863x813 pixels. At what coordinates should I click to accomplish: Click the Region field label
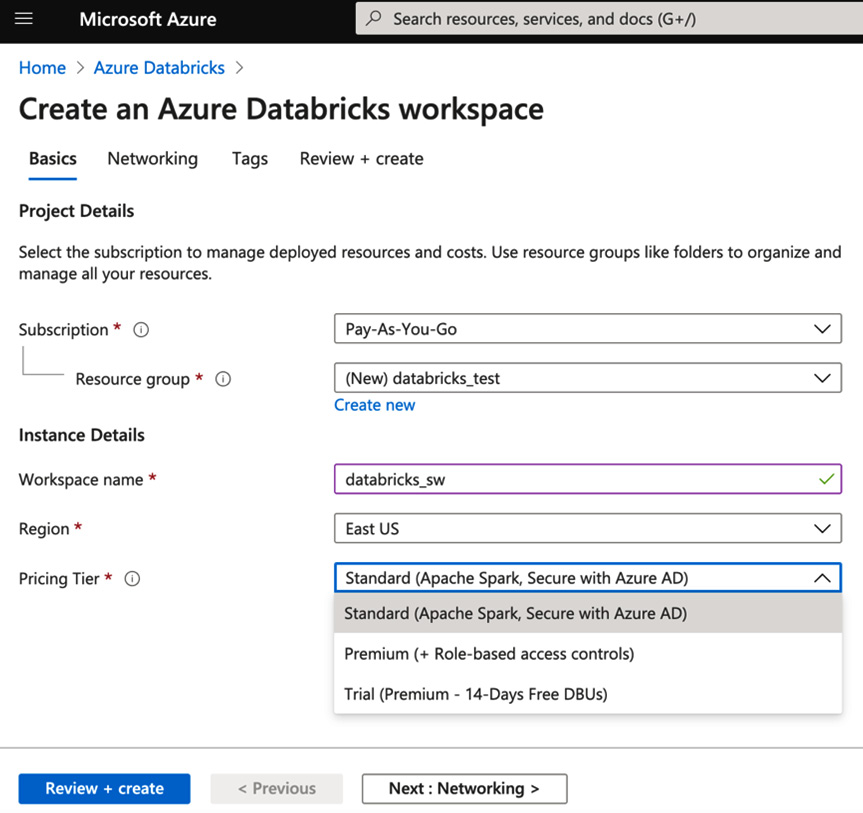pos(44,528)
